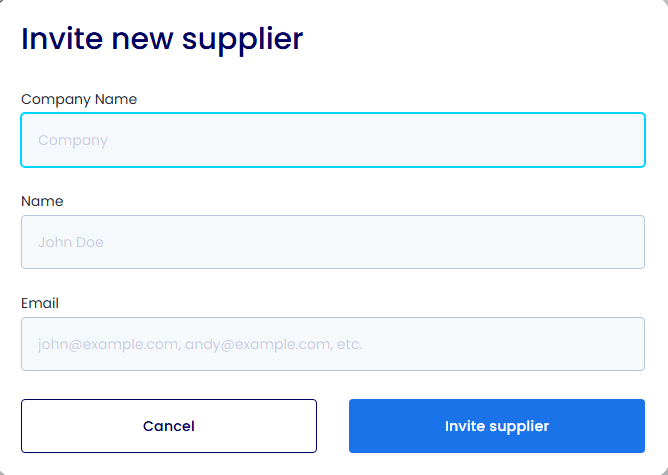668x475 pixels.
Task: Click the "Email" field label
Action: pos(40,303)
